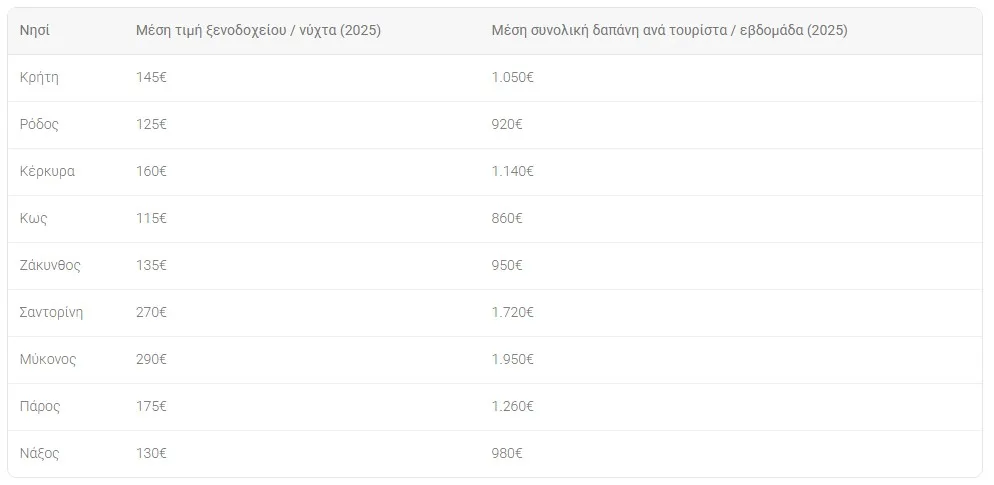Click the Κέρκυρα island cell

pyautogui.click(x=47, y=171)
